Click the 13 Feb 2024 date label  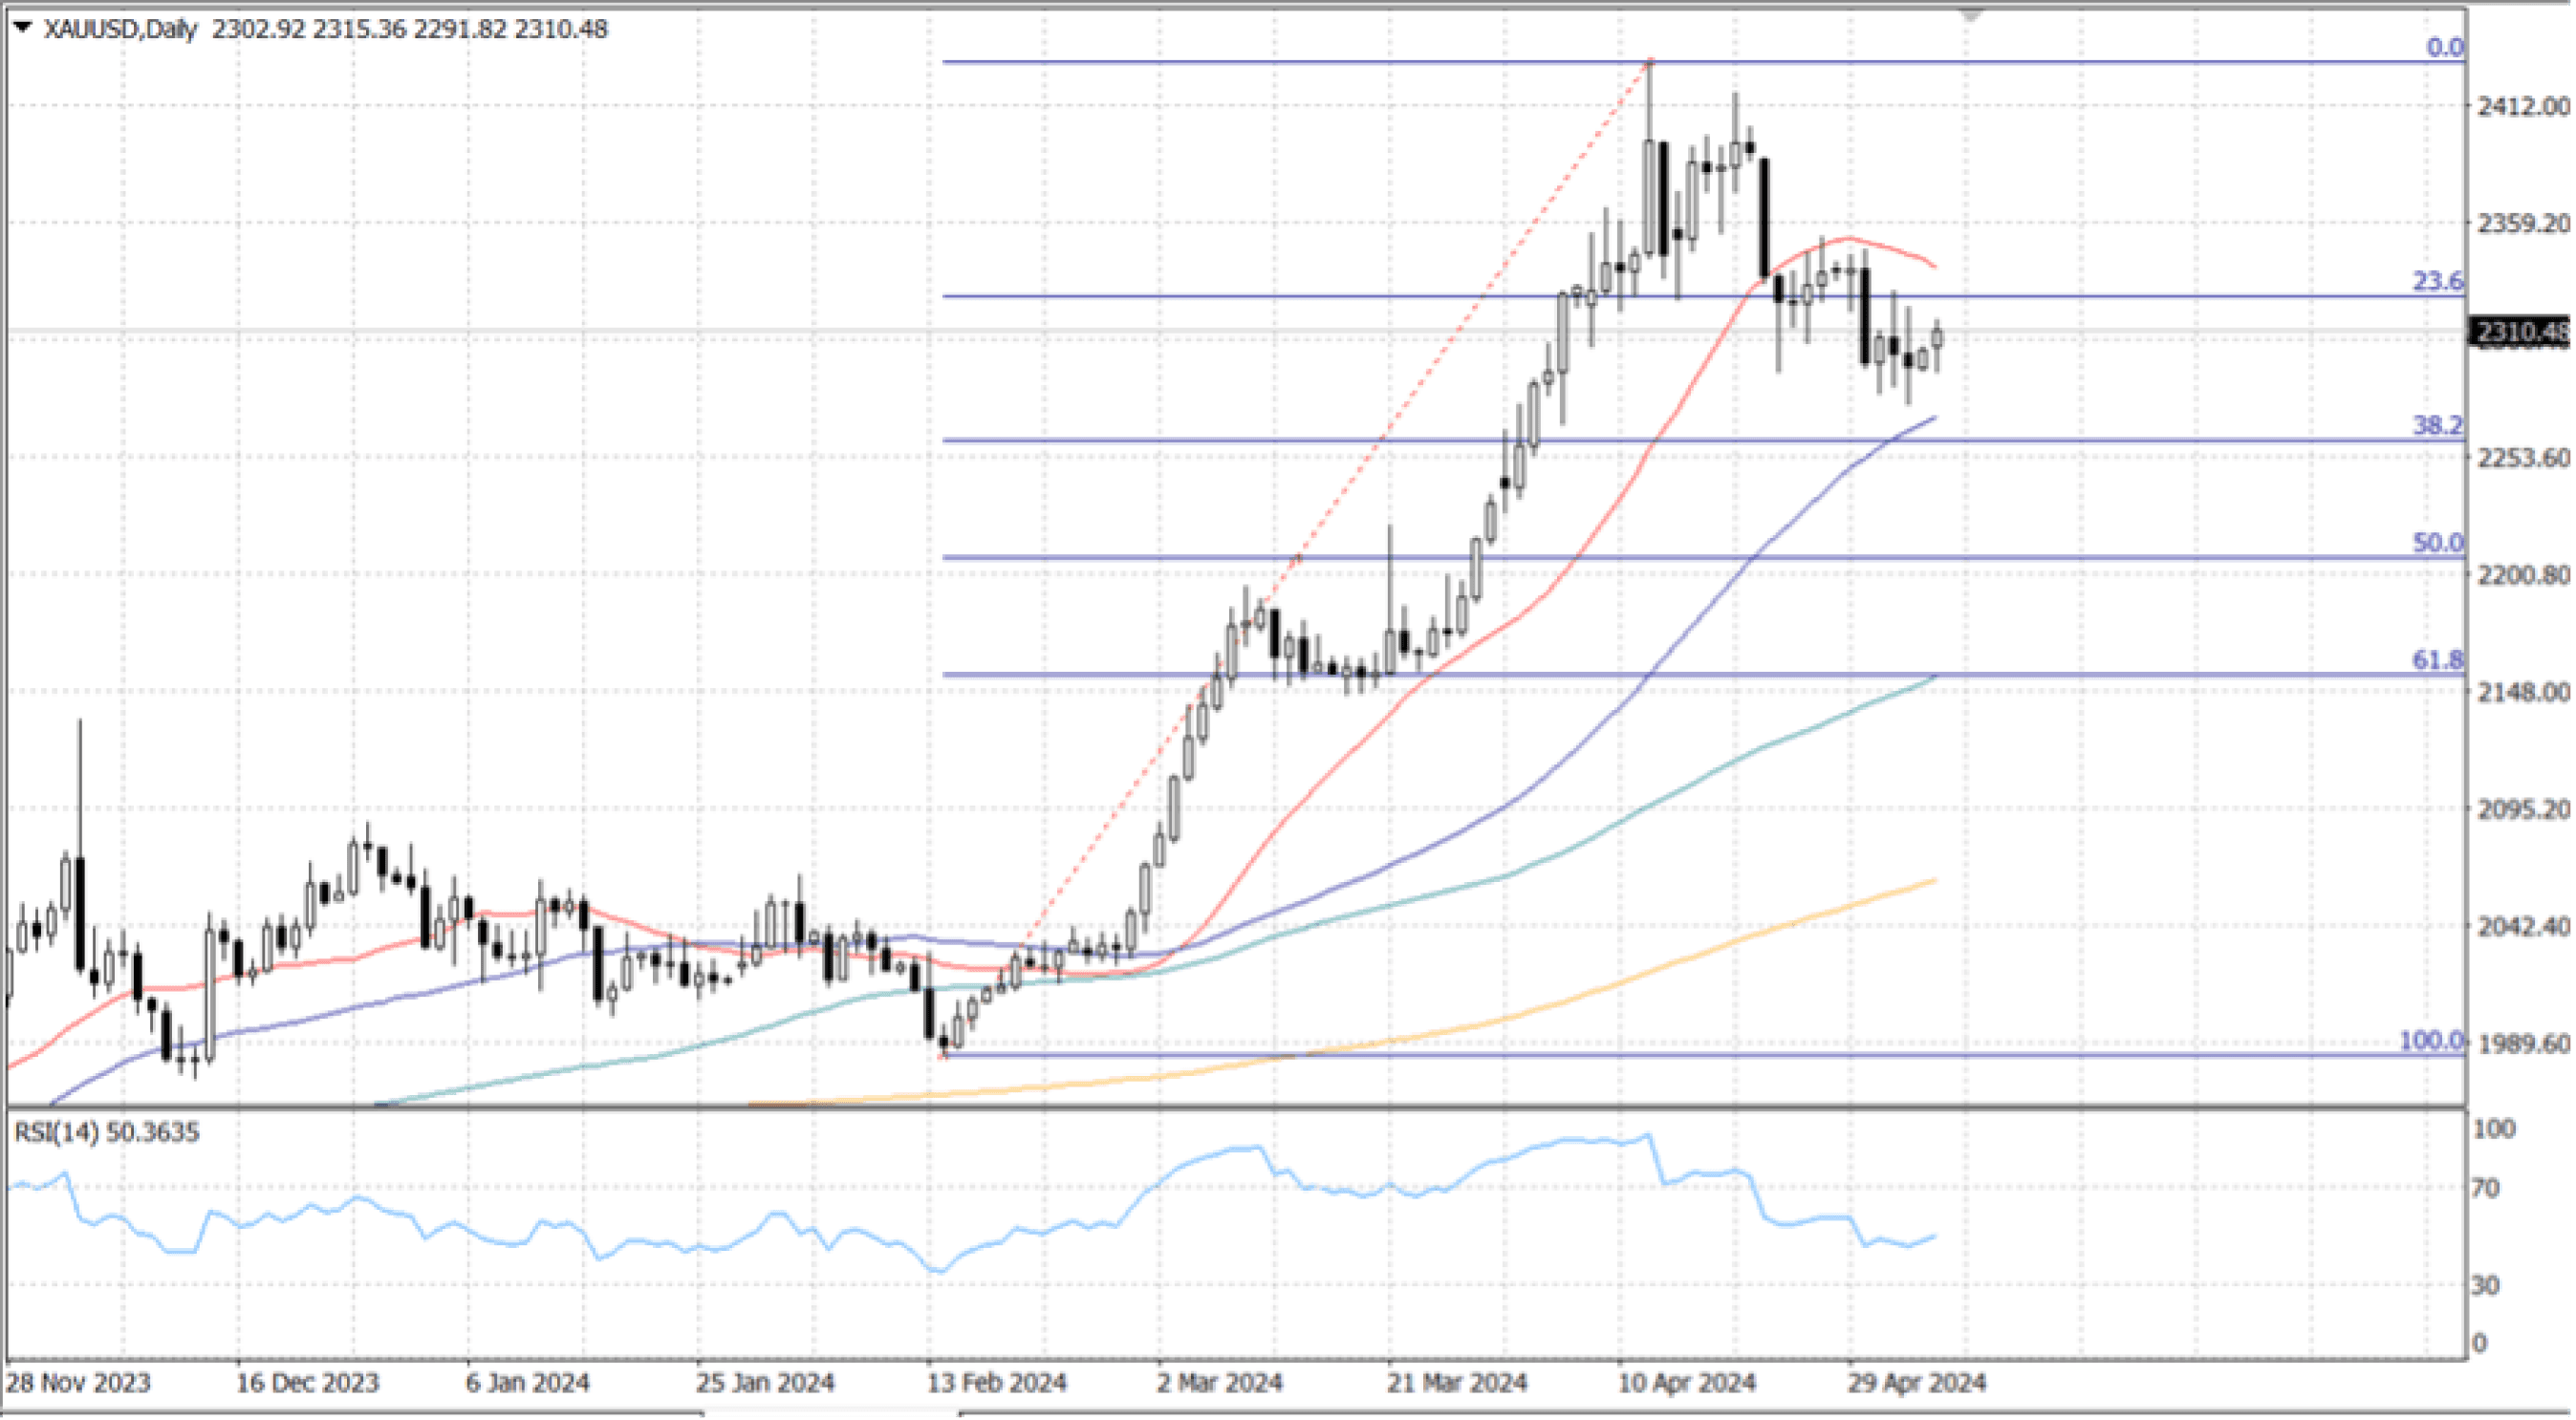(x=996, y=1383)
